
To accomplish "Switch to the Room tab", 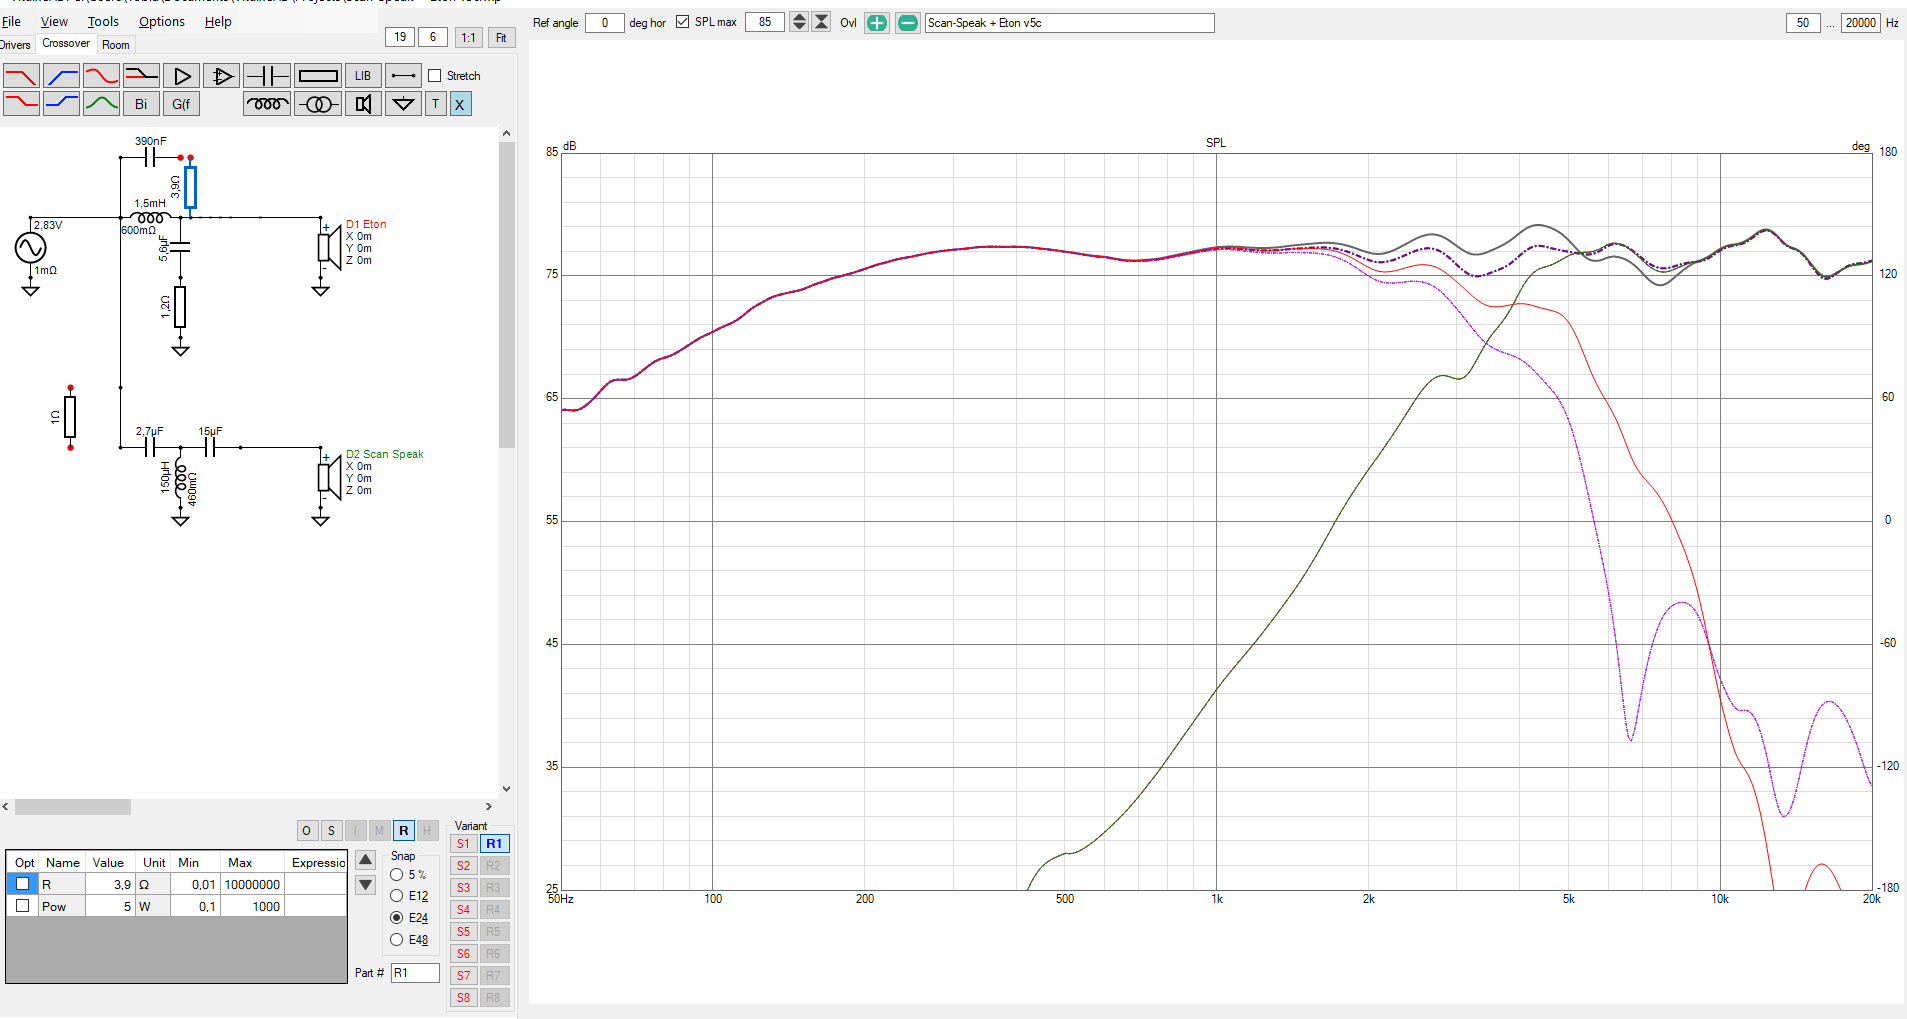I will click(x=116, y=45).
